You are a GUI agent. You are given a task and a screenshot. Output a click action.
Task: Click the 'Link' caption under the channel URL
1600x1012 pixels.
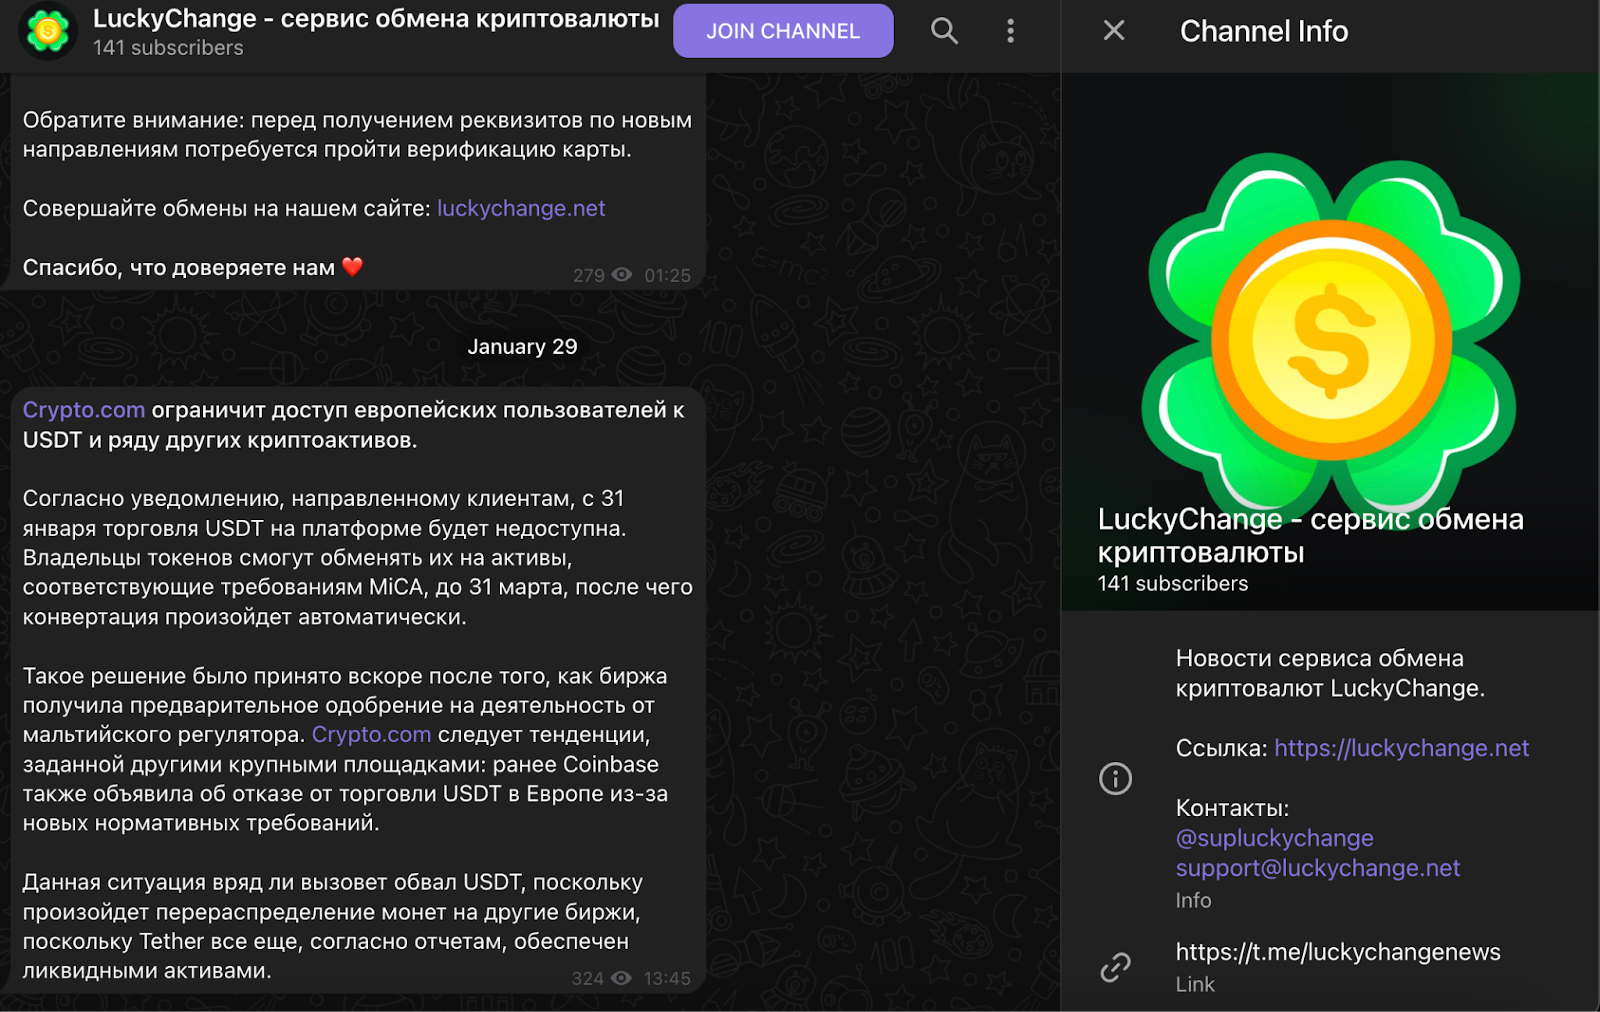[x=1195, y=984]
